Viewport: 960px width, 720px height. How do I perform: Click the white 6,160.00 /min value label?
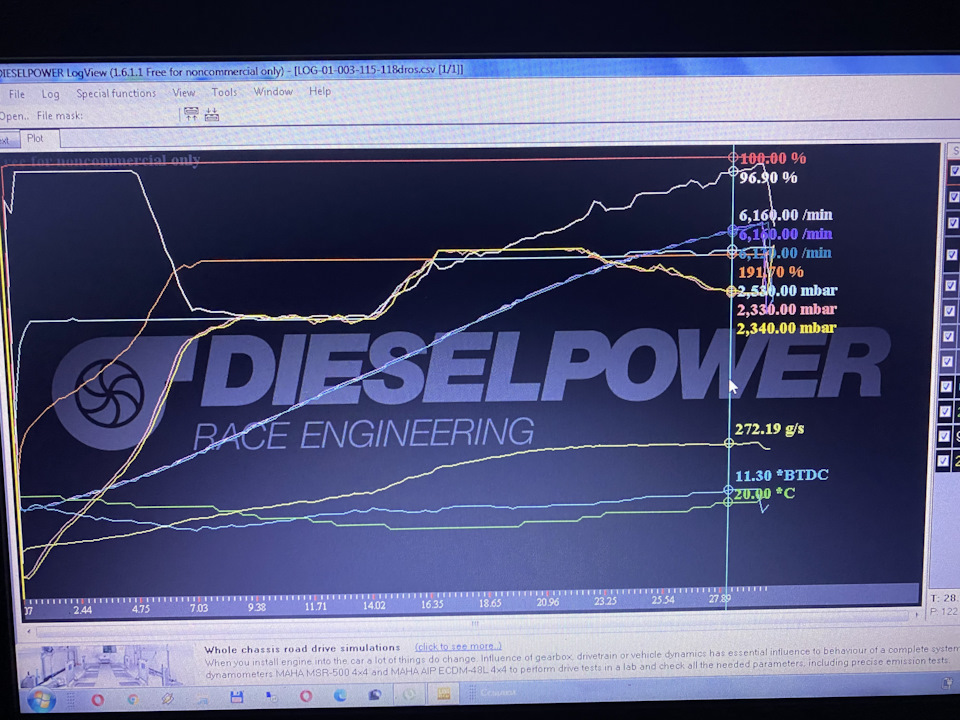[786, 215]
